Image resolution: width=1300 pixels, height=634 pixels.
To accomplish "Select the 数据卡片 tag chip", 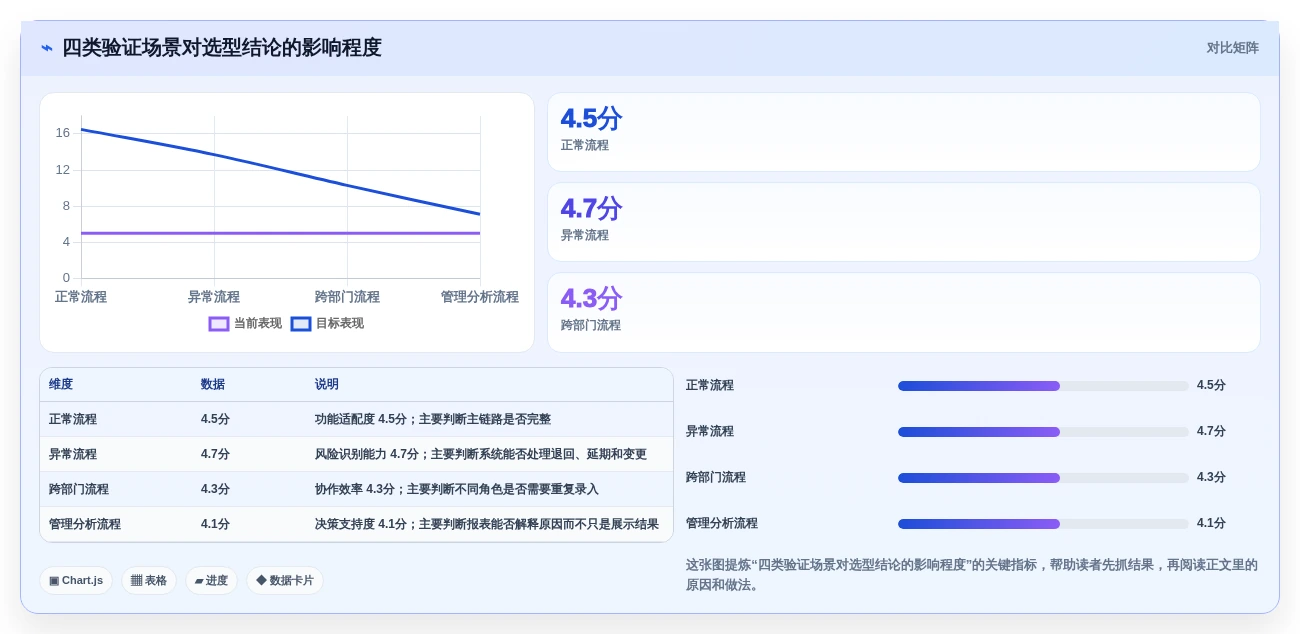I will point(285,580).
